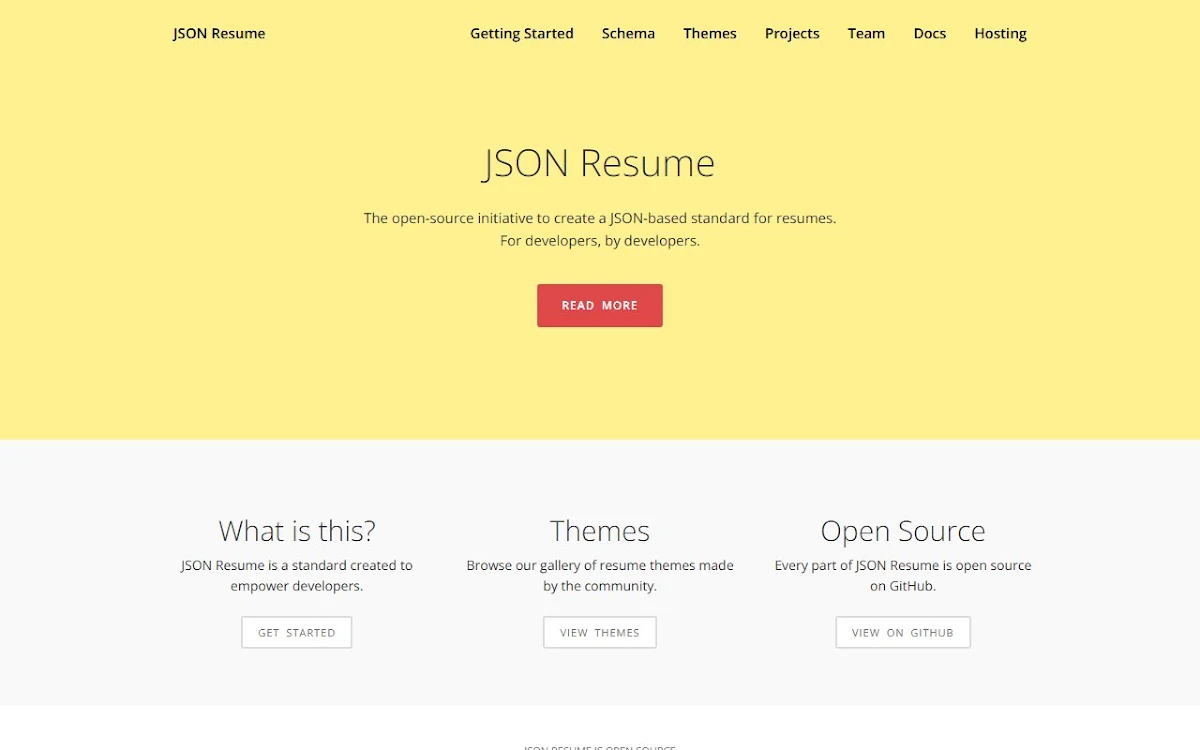Click 'Every part of JSON Resume' description
This screenshot has width=1200, height=750.
pos(903,576)
